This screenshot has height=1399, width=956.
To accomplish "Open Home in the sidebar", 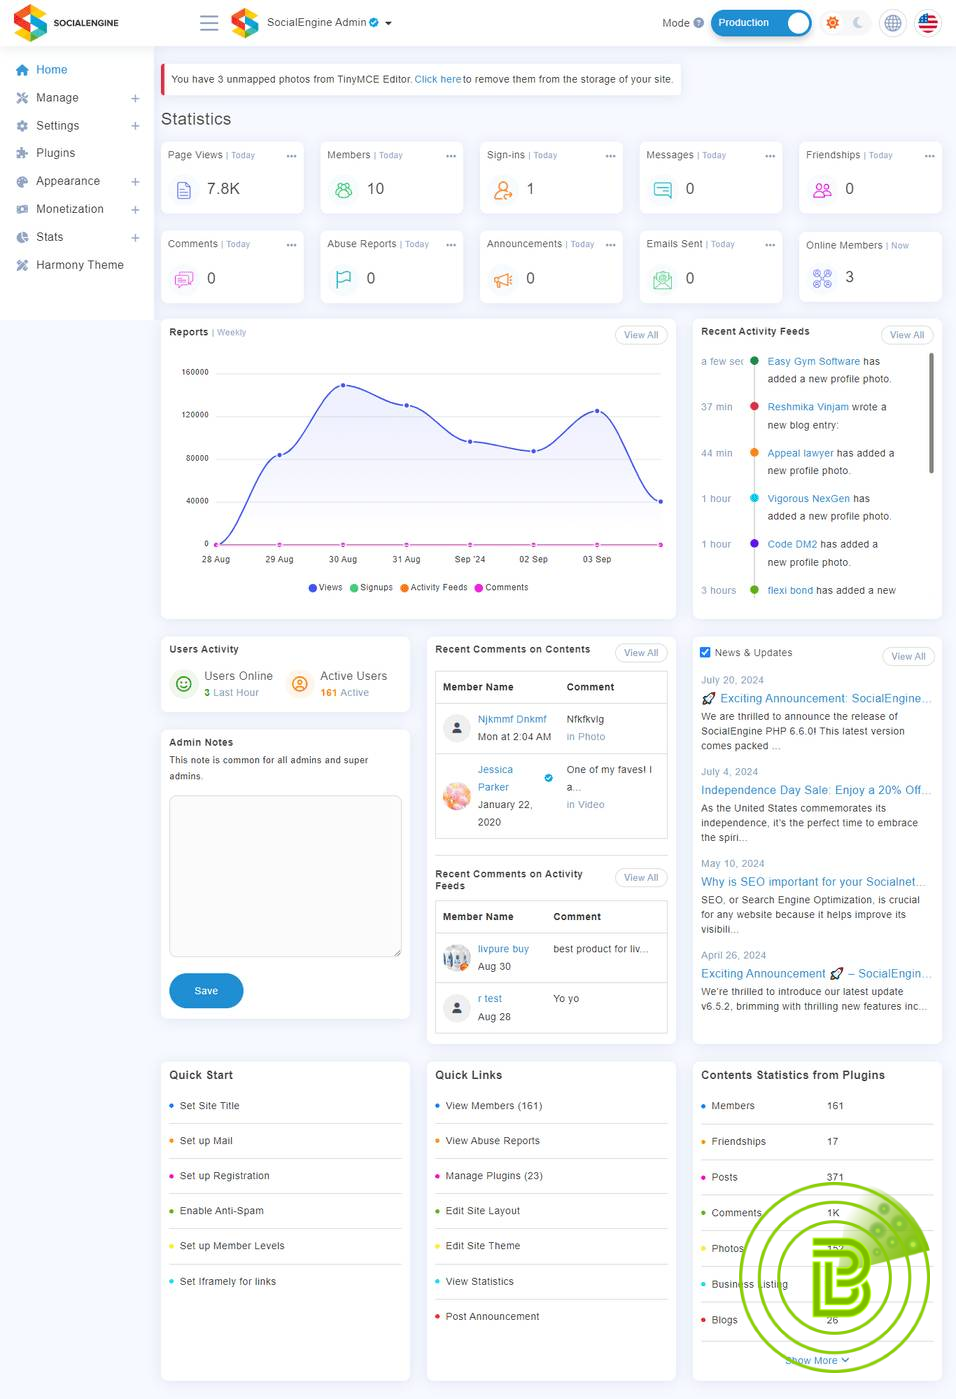I will click(52, 70).
